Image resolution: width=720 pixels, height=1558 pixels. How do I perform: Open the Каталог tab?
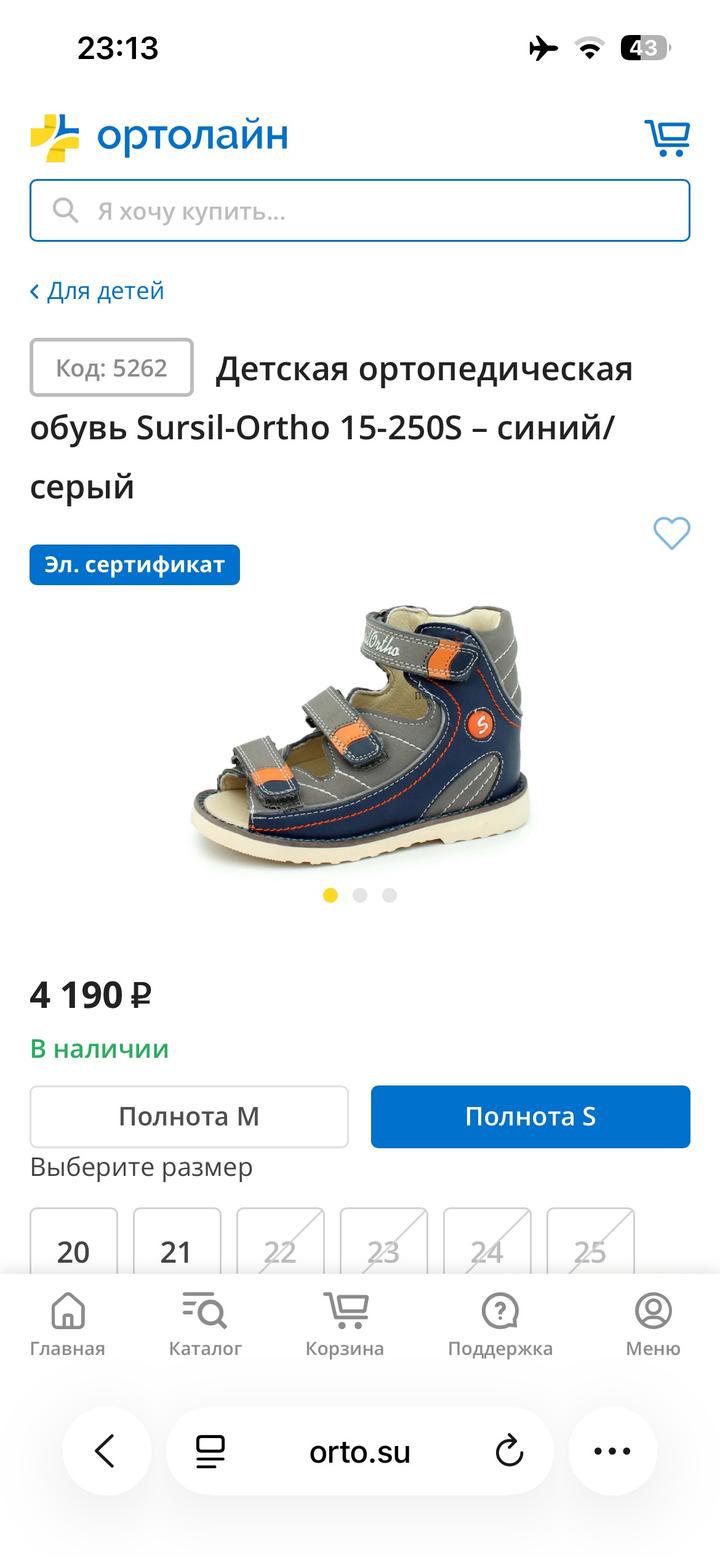point(205,1324)
